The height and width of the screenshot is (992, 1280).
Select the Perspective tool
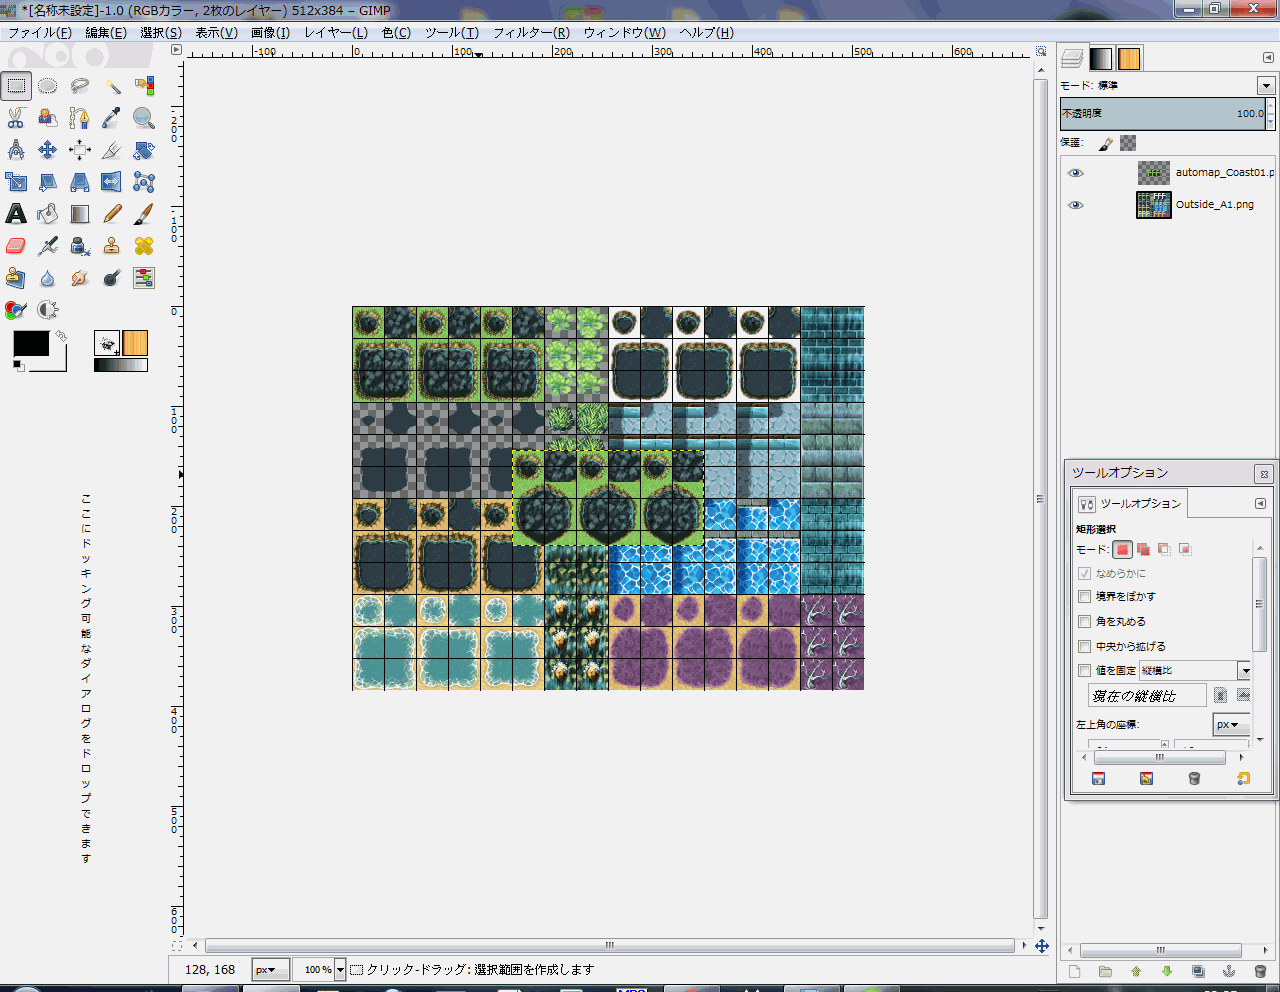point(80,183)
